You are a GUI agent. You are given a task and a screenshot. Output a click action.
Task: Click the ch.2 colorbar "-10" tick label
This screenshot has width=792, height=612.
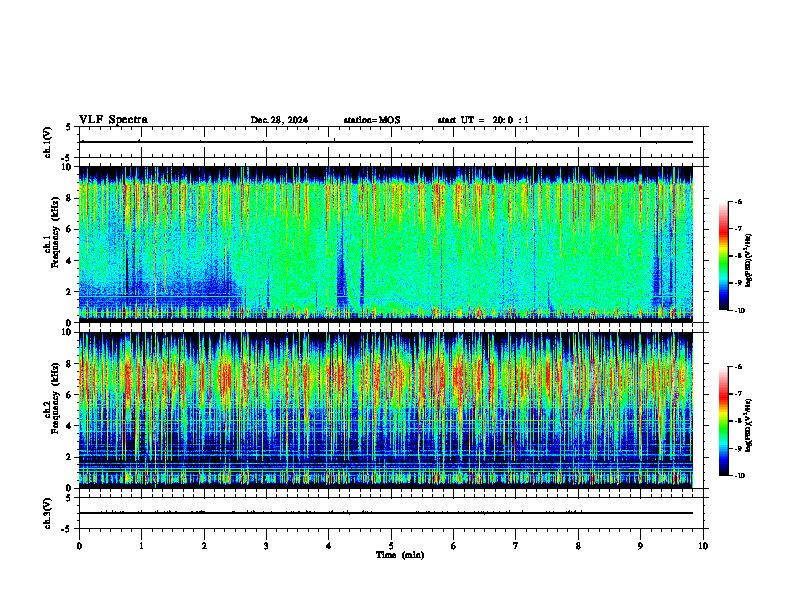tap(739, 476)
